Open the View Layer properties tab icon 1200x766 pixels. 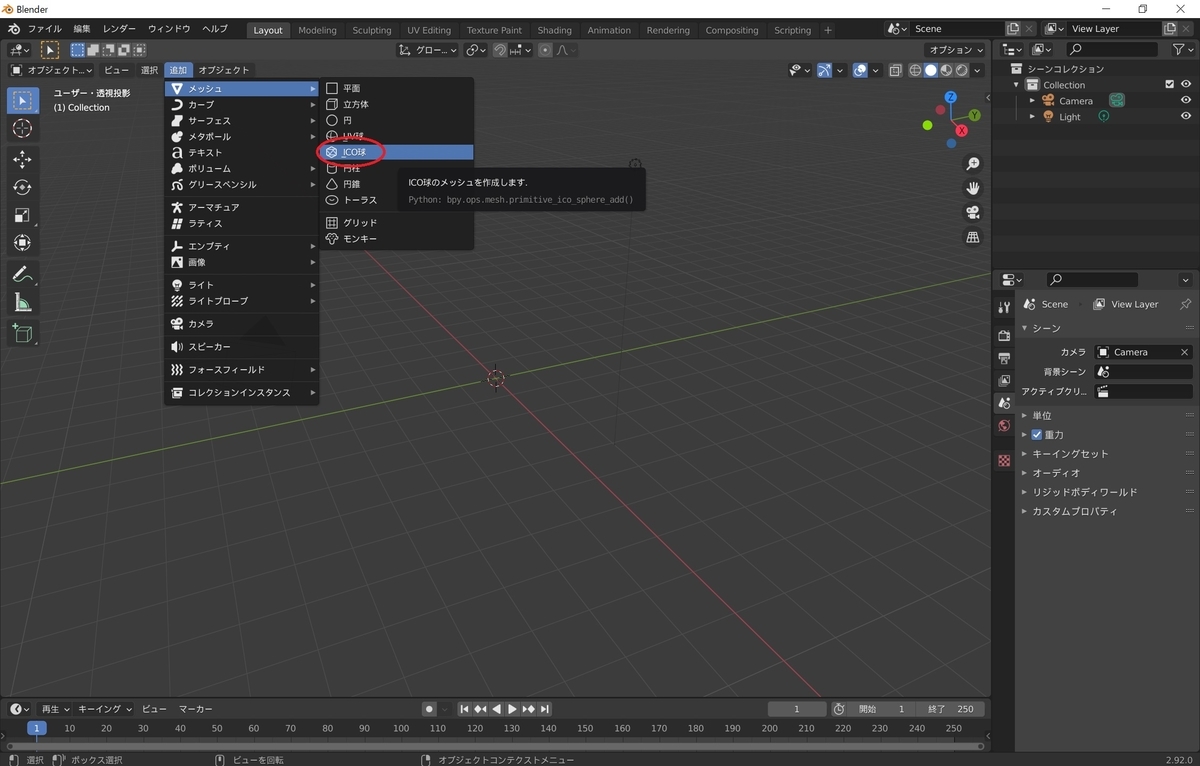coord(1004,381)
